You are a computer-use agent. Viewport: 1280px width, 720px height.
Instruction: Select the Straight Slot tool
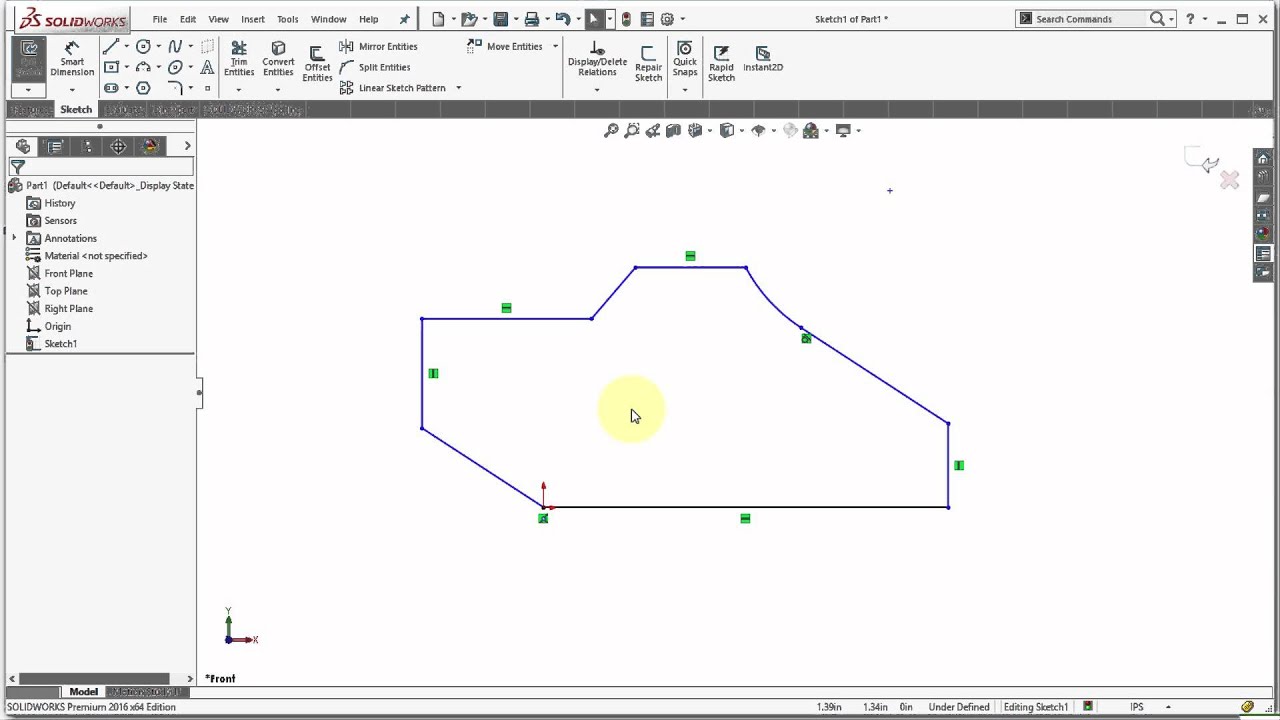click(111, 88)
